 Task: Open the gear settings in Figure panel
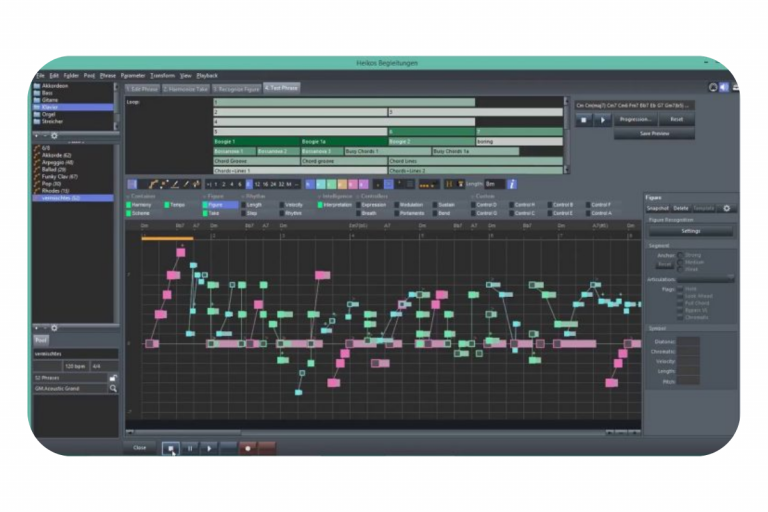point(727,208)
